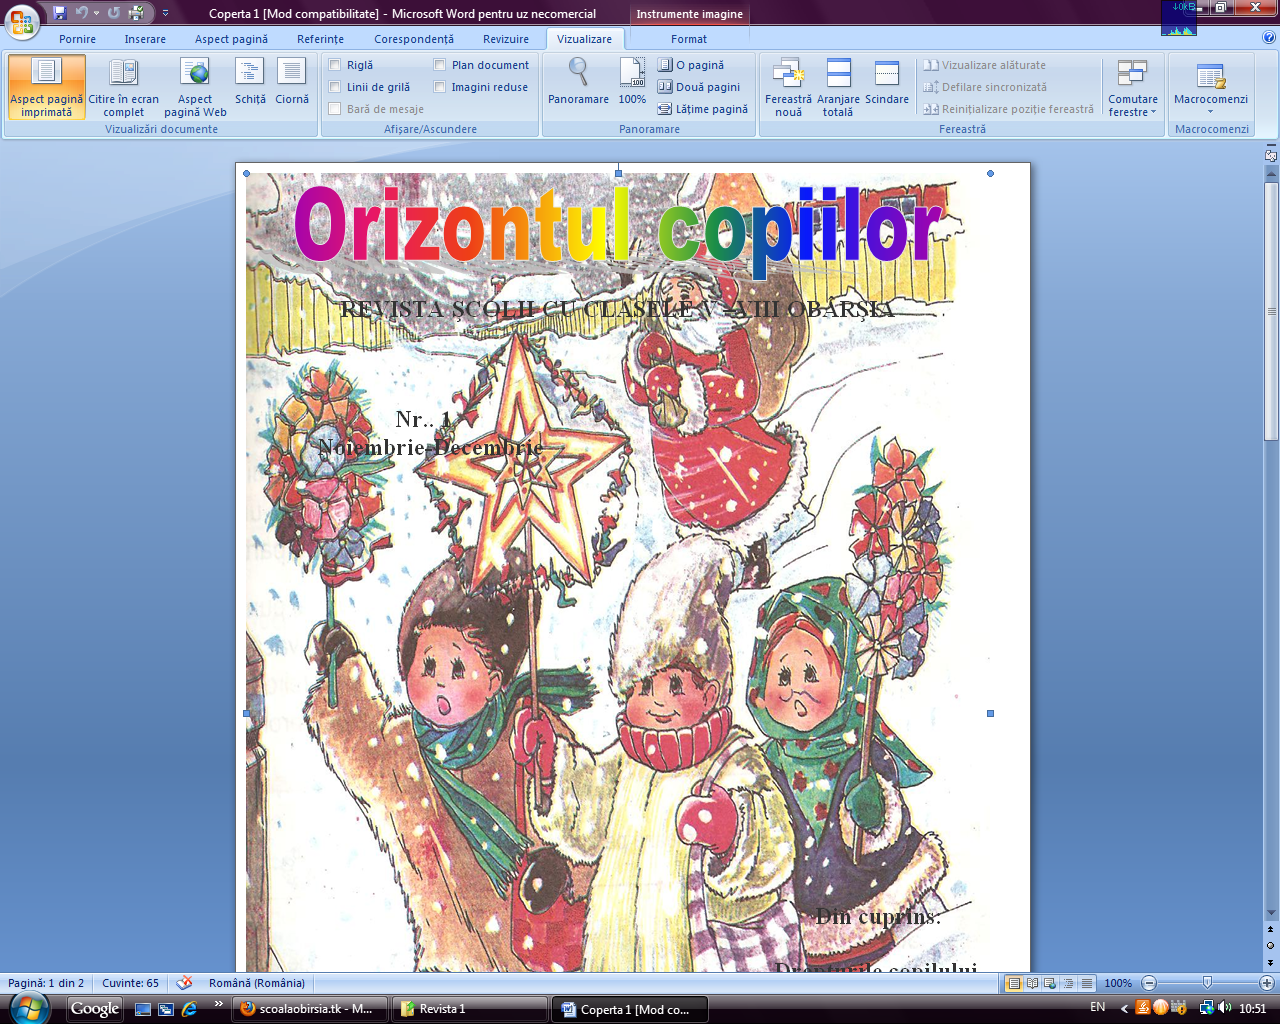Click Select Browse Object round button
1280x1024 pixels.
point(1271,946)
